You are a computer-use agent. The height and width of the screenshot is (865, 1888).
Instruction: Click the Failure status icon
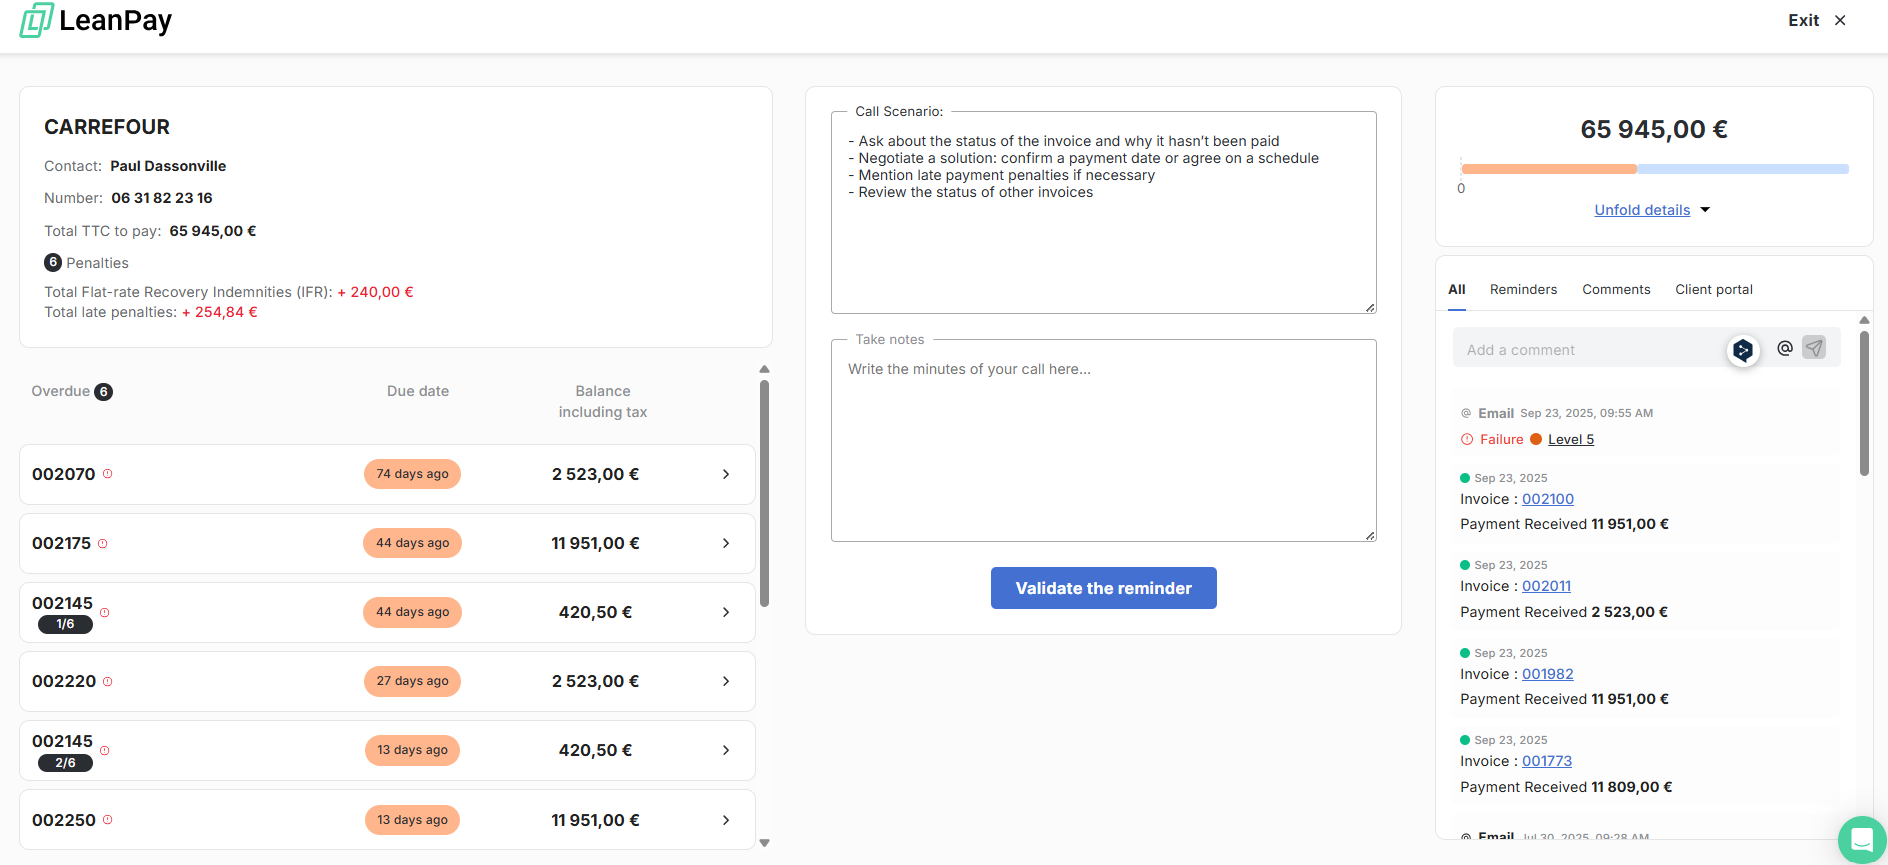point(1467,439)
